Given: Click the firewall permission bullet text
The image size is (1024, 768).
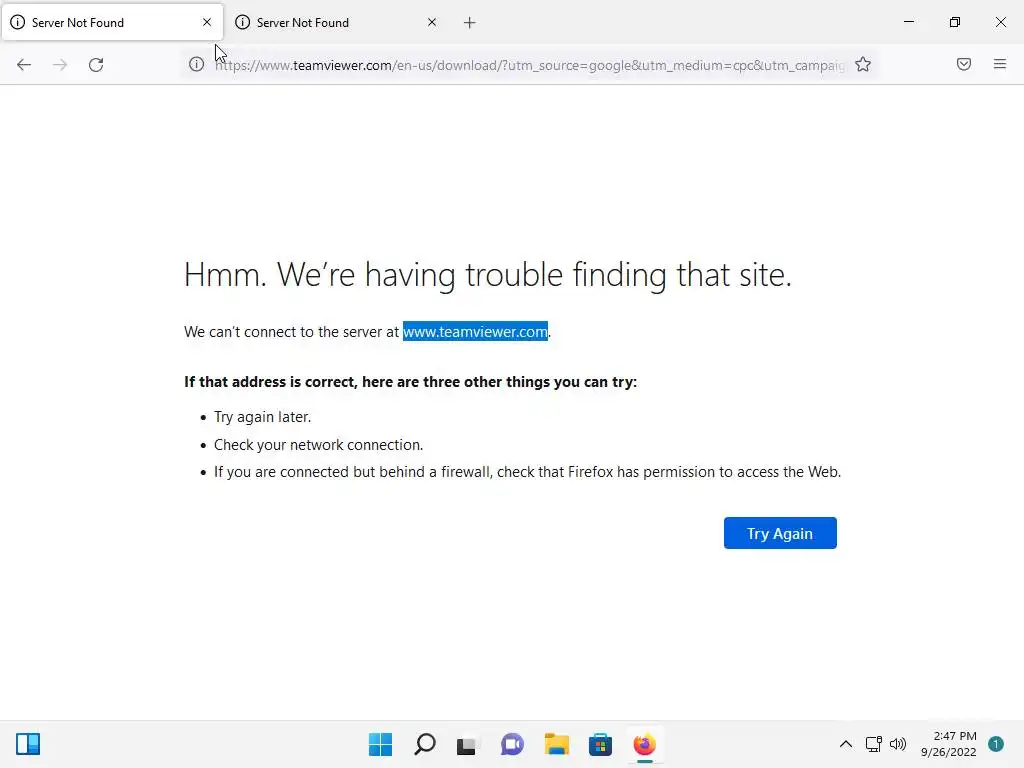Looking at the screenshot, I should (528, 472).
